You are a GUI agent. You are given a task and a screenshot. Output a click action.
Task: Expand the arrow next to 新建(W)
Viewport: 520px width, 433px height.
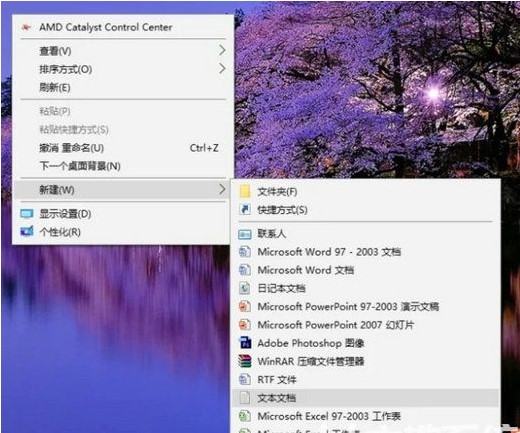[222, 189]
